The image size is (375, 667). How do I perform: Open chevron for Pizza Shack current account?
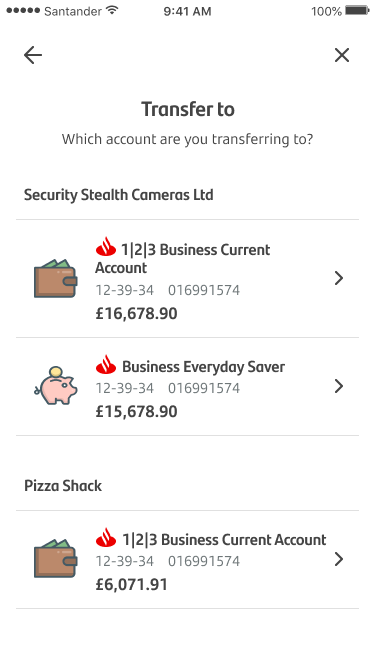tap(338, 559)
